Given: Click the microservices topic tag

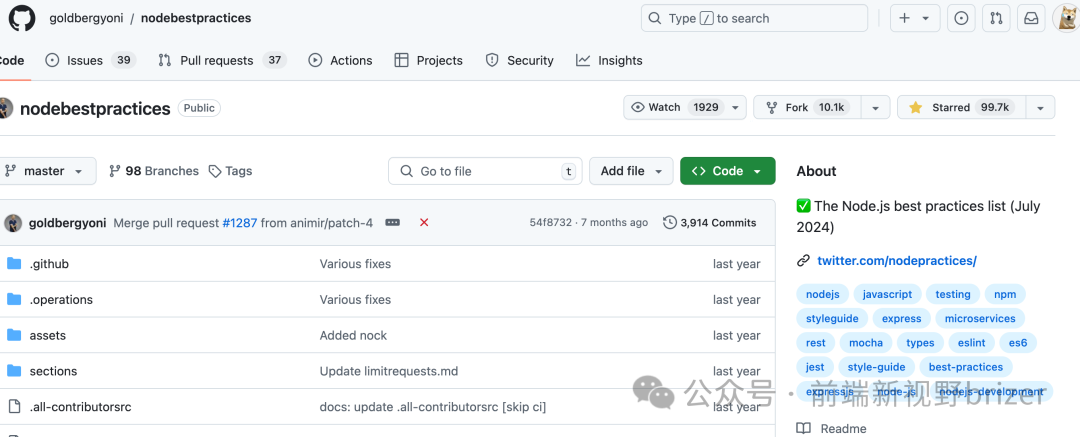Looking at the screenshot, I should (x=980, y=318).
